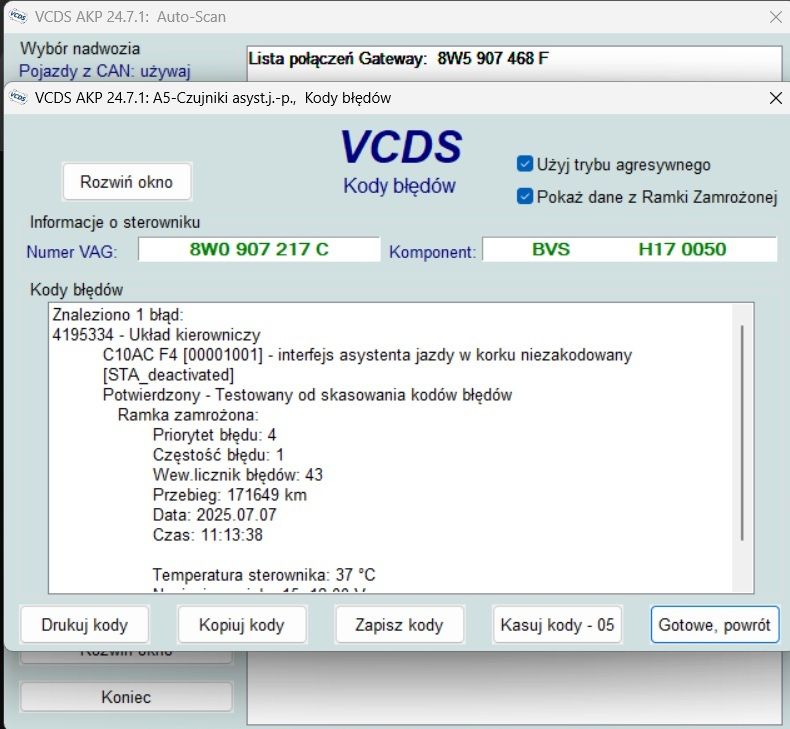Click the Ramka zamrożona heading line

point(188,415)
